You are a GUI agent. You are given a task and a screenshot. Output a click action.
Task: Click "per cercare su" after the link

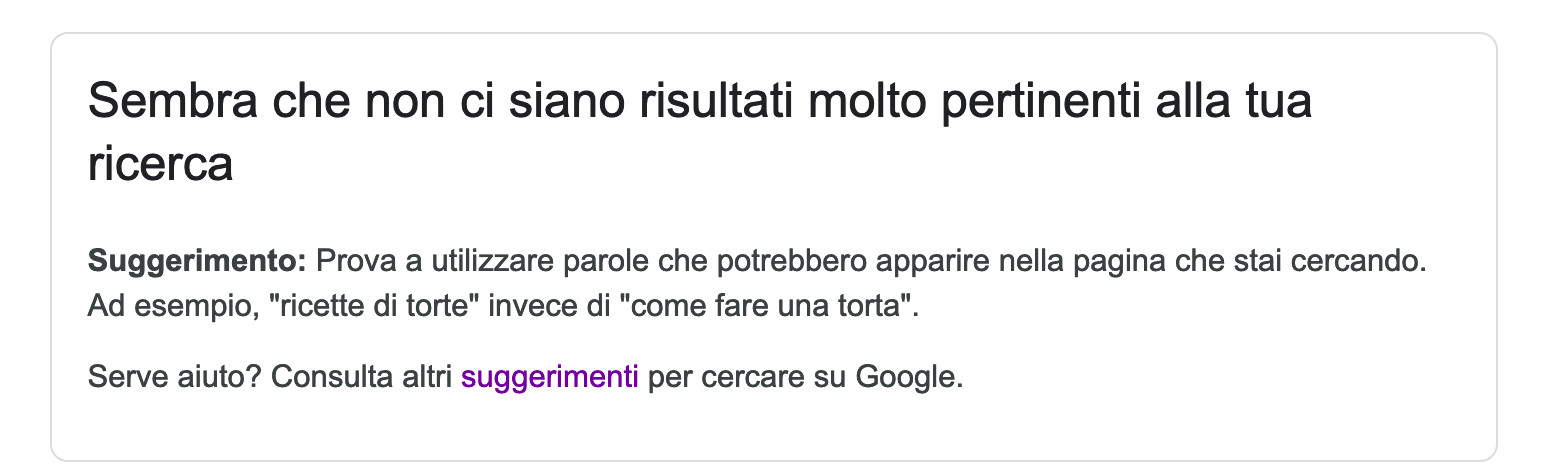point(748,377)
